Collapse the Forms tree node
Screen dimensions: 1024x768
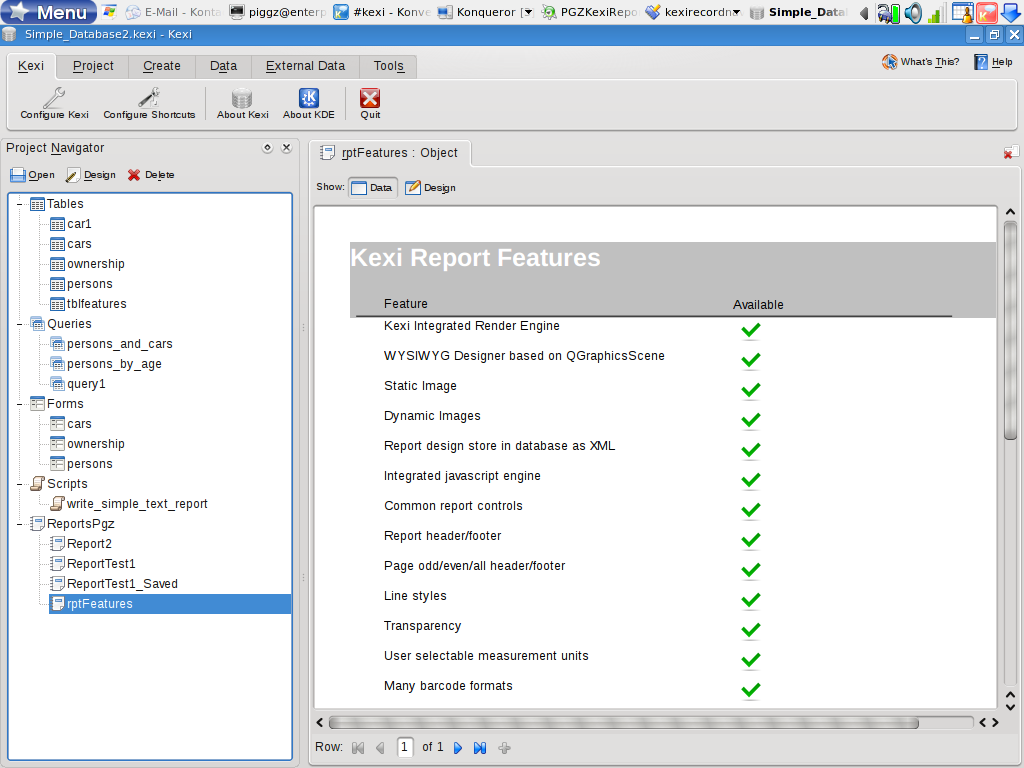[x=20, y=404]
